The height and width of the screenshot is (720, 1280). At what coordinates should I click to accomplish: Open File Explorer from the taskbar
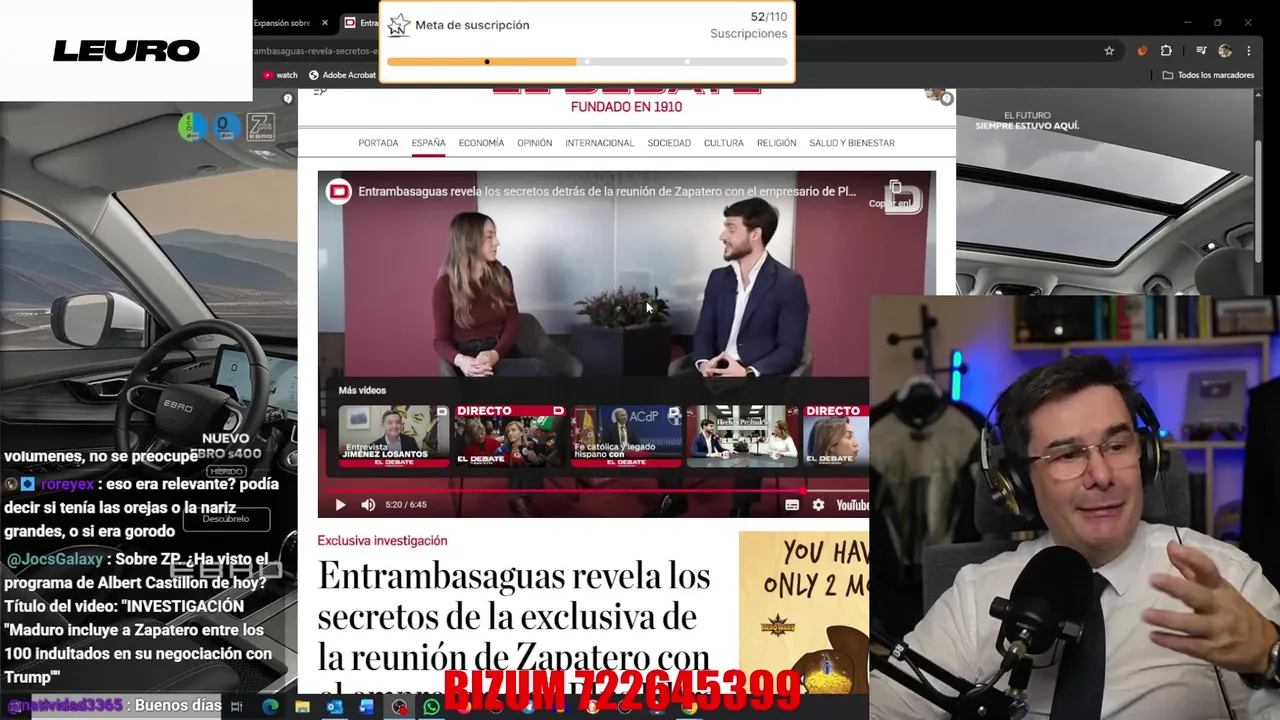point(302,707)
